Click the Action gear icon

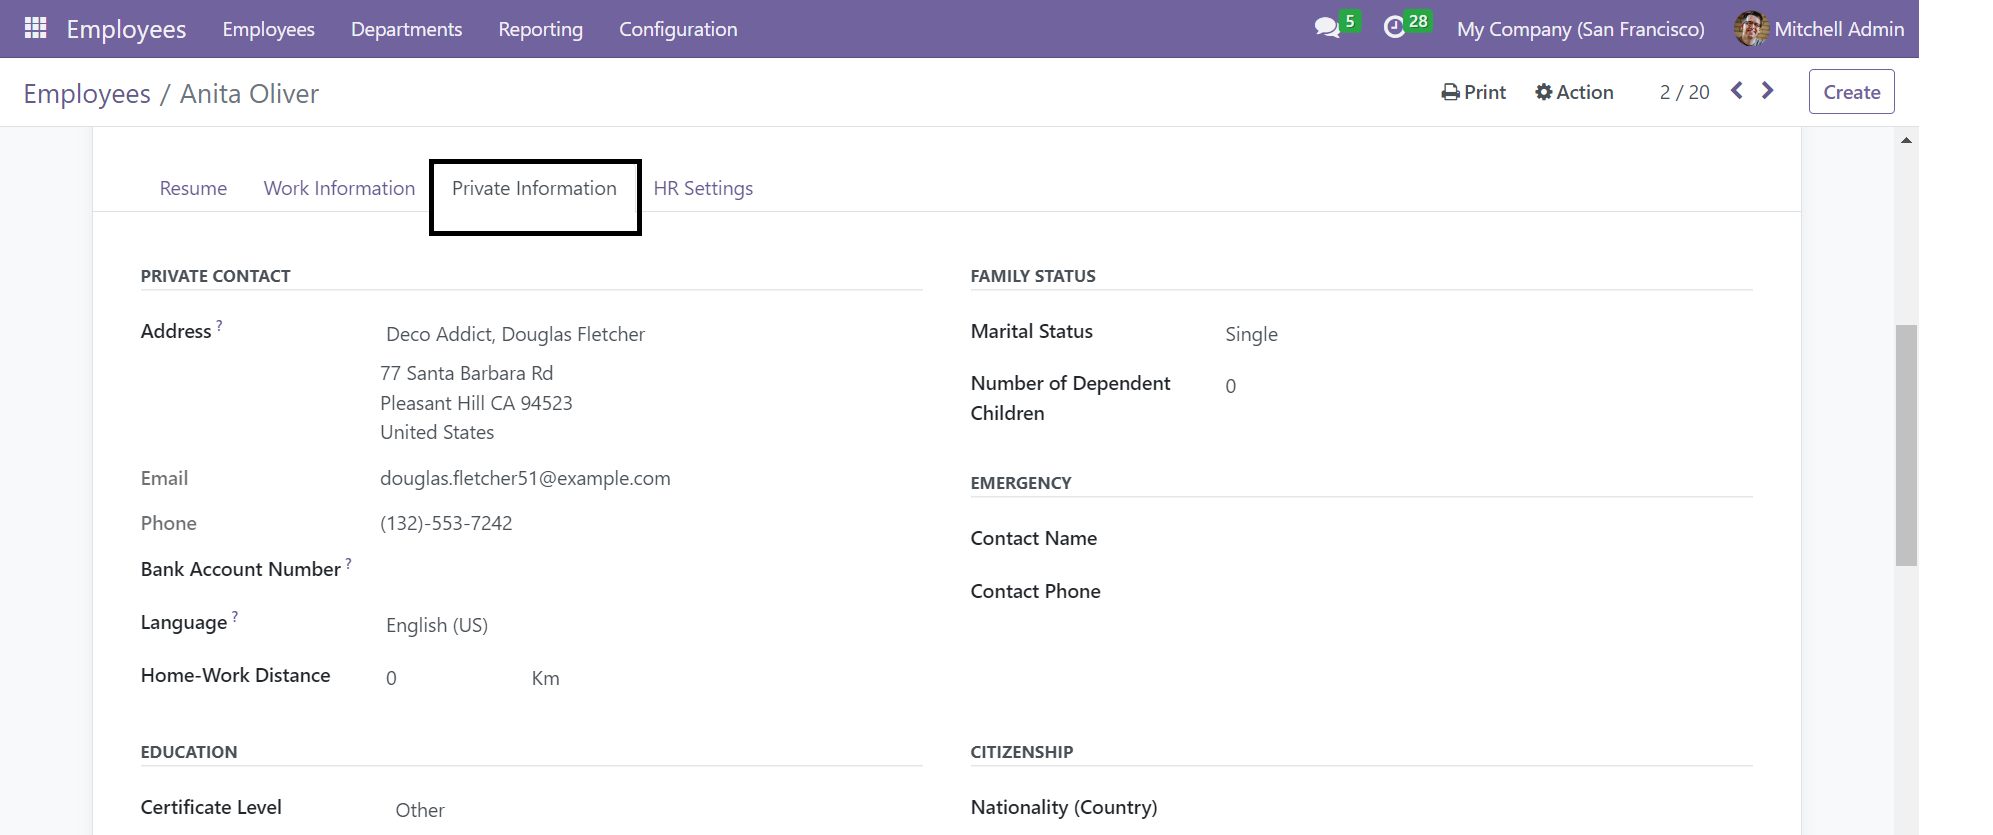point(1544,92)
